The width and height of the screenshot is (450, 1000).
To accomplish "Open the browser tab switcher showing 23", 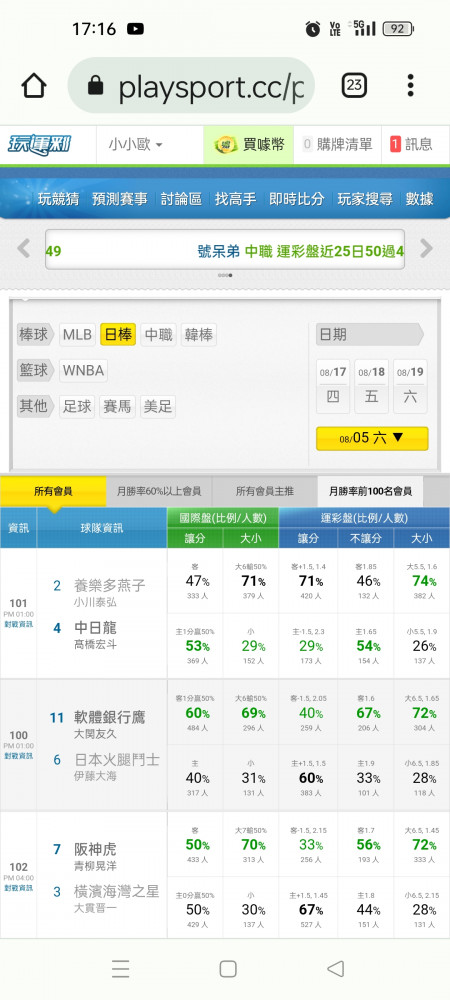I will pos(354,85).
